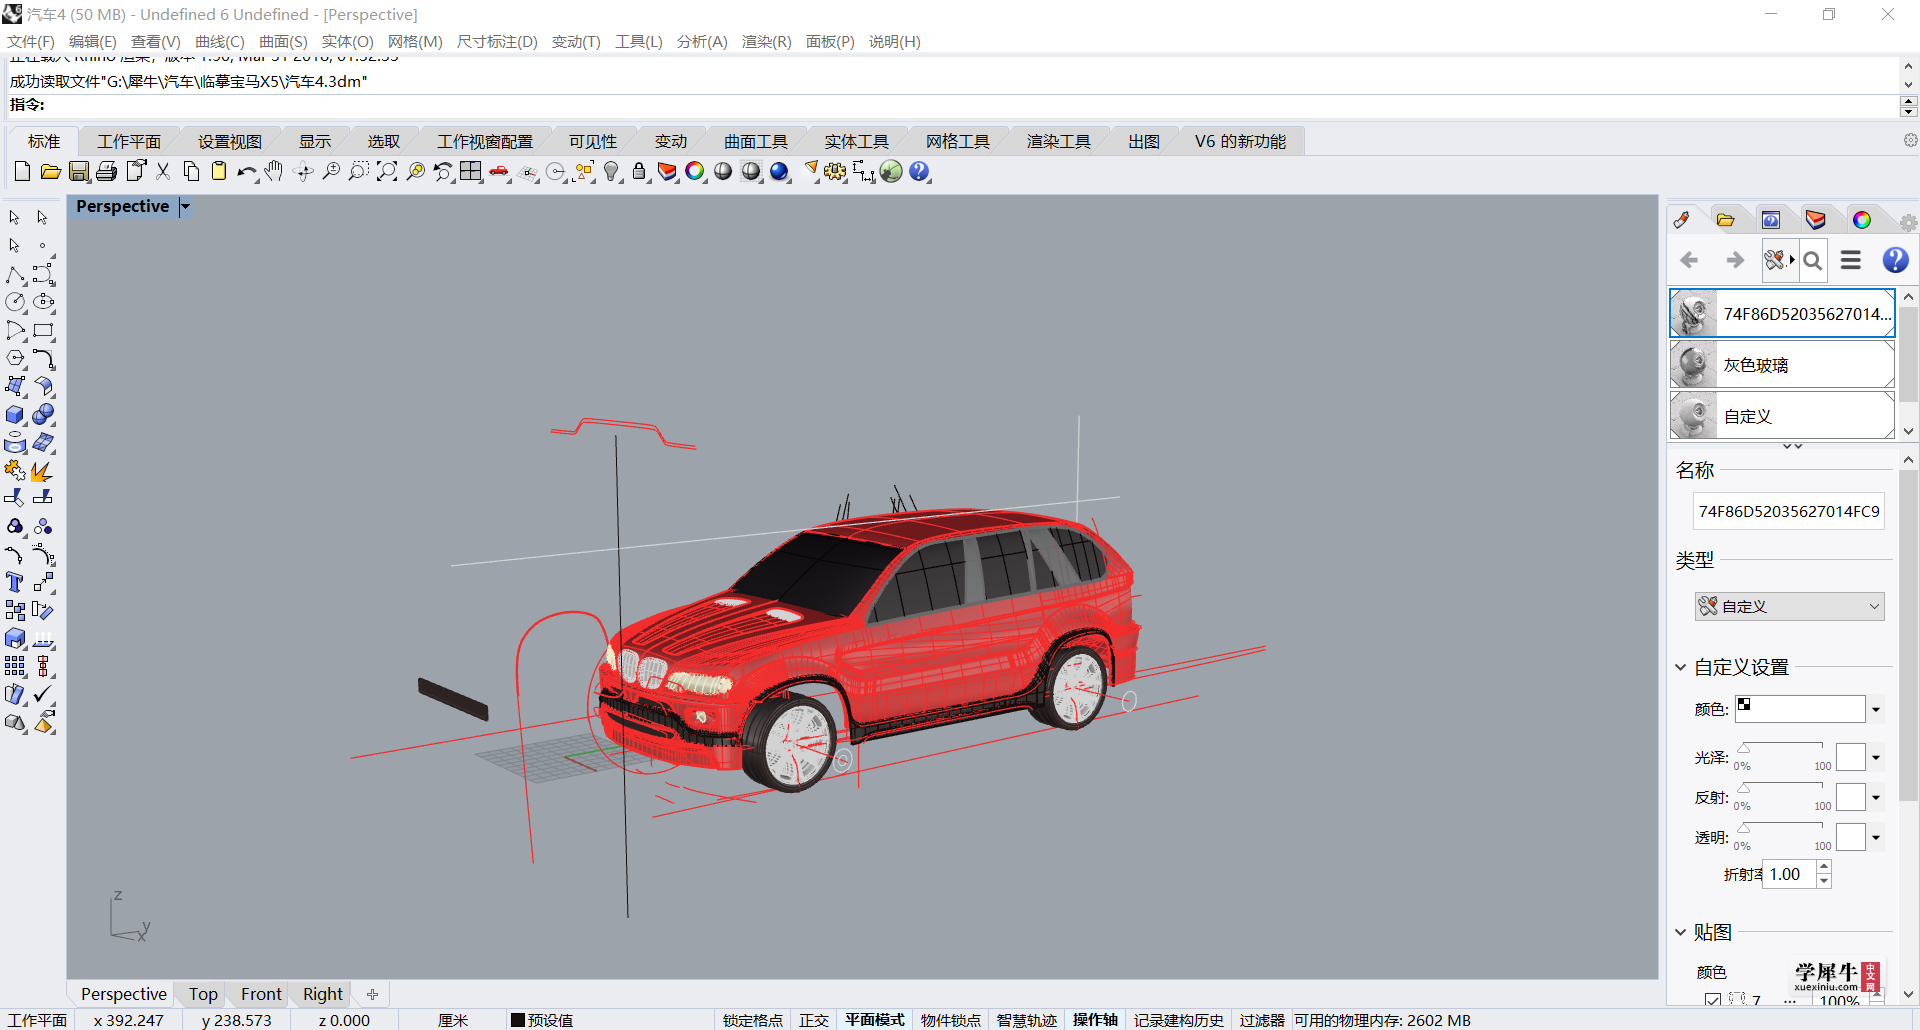Viewport: 1920px width, 1030px height.
Task: Click the padlock lock-objects icon
Action: click(639, 172)
